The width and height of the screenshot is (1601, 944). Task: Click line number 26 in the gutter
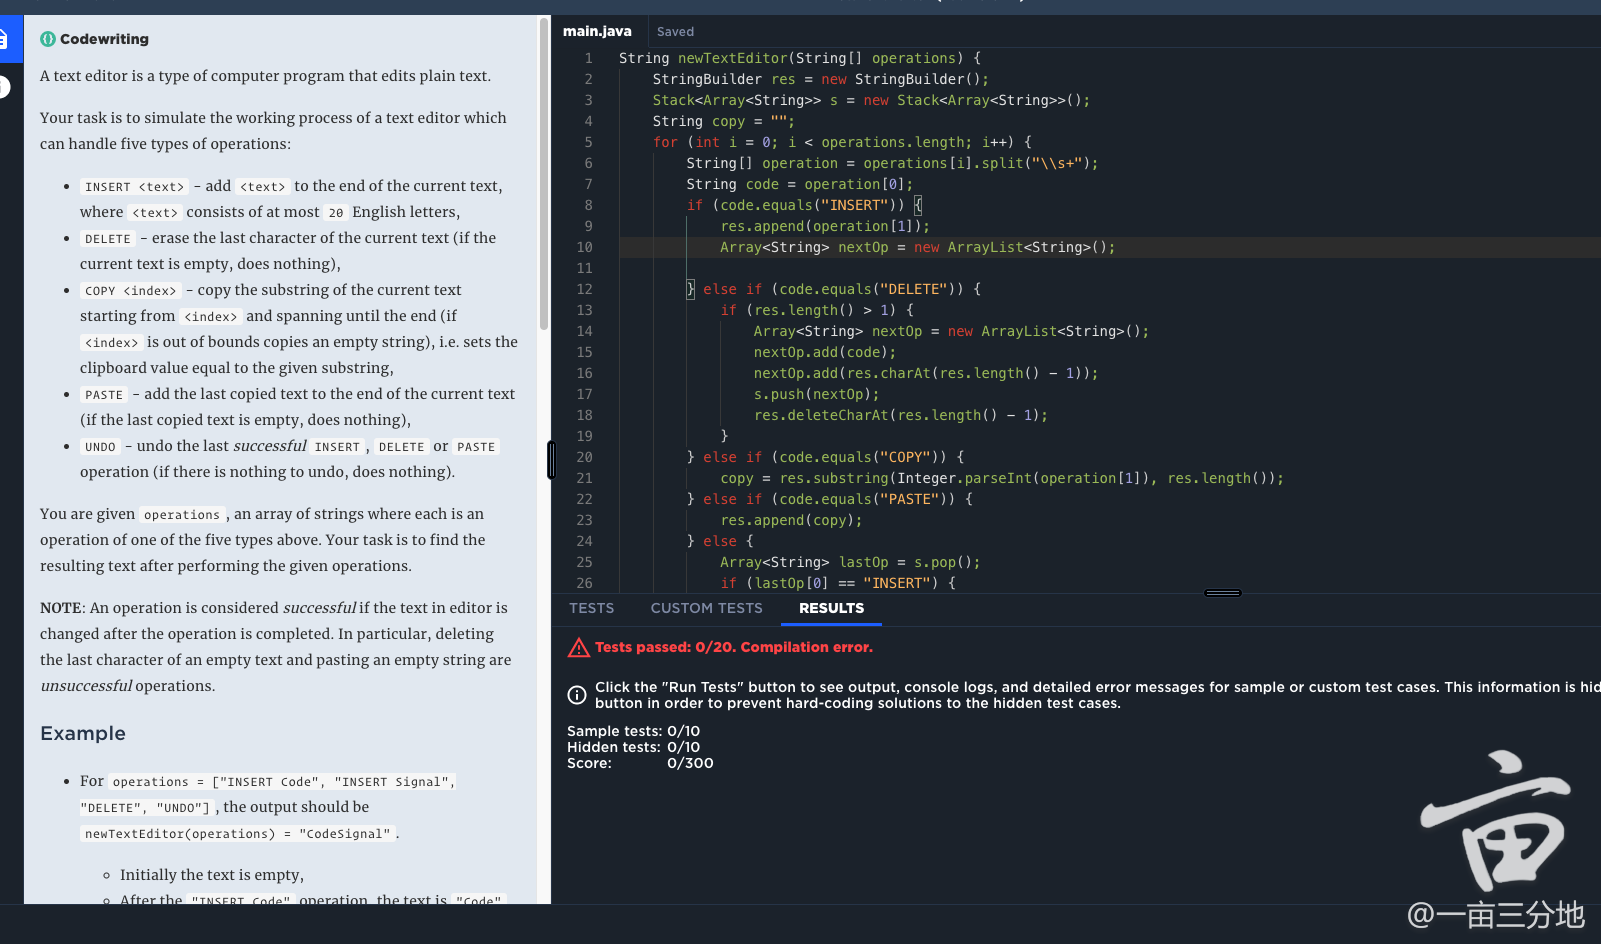coord(585,583)
